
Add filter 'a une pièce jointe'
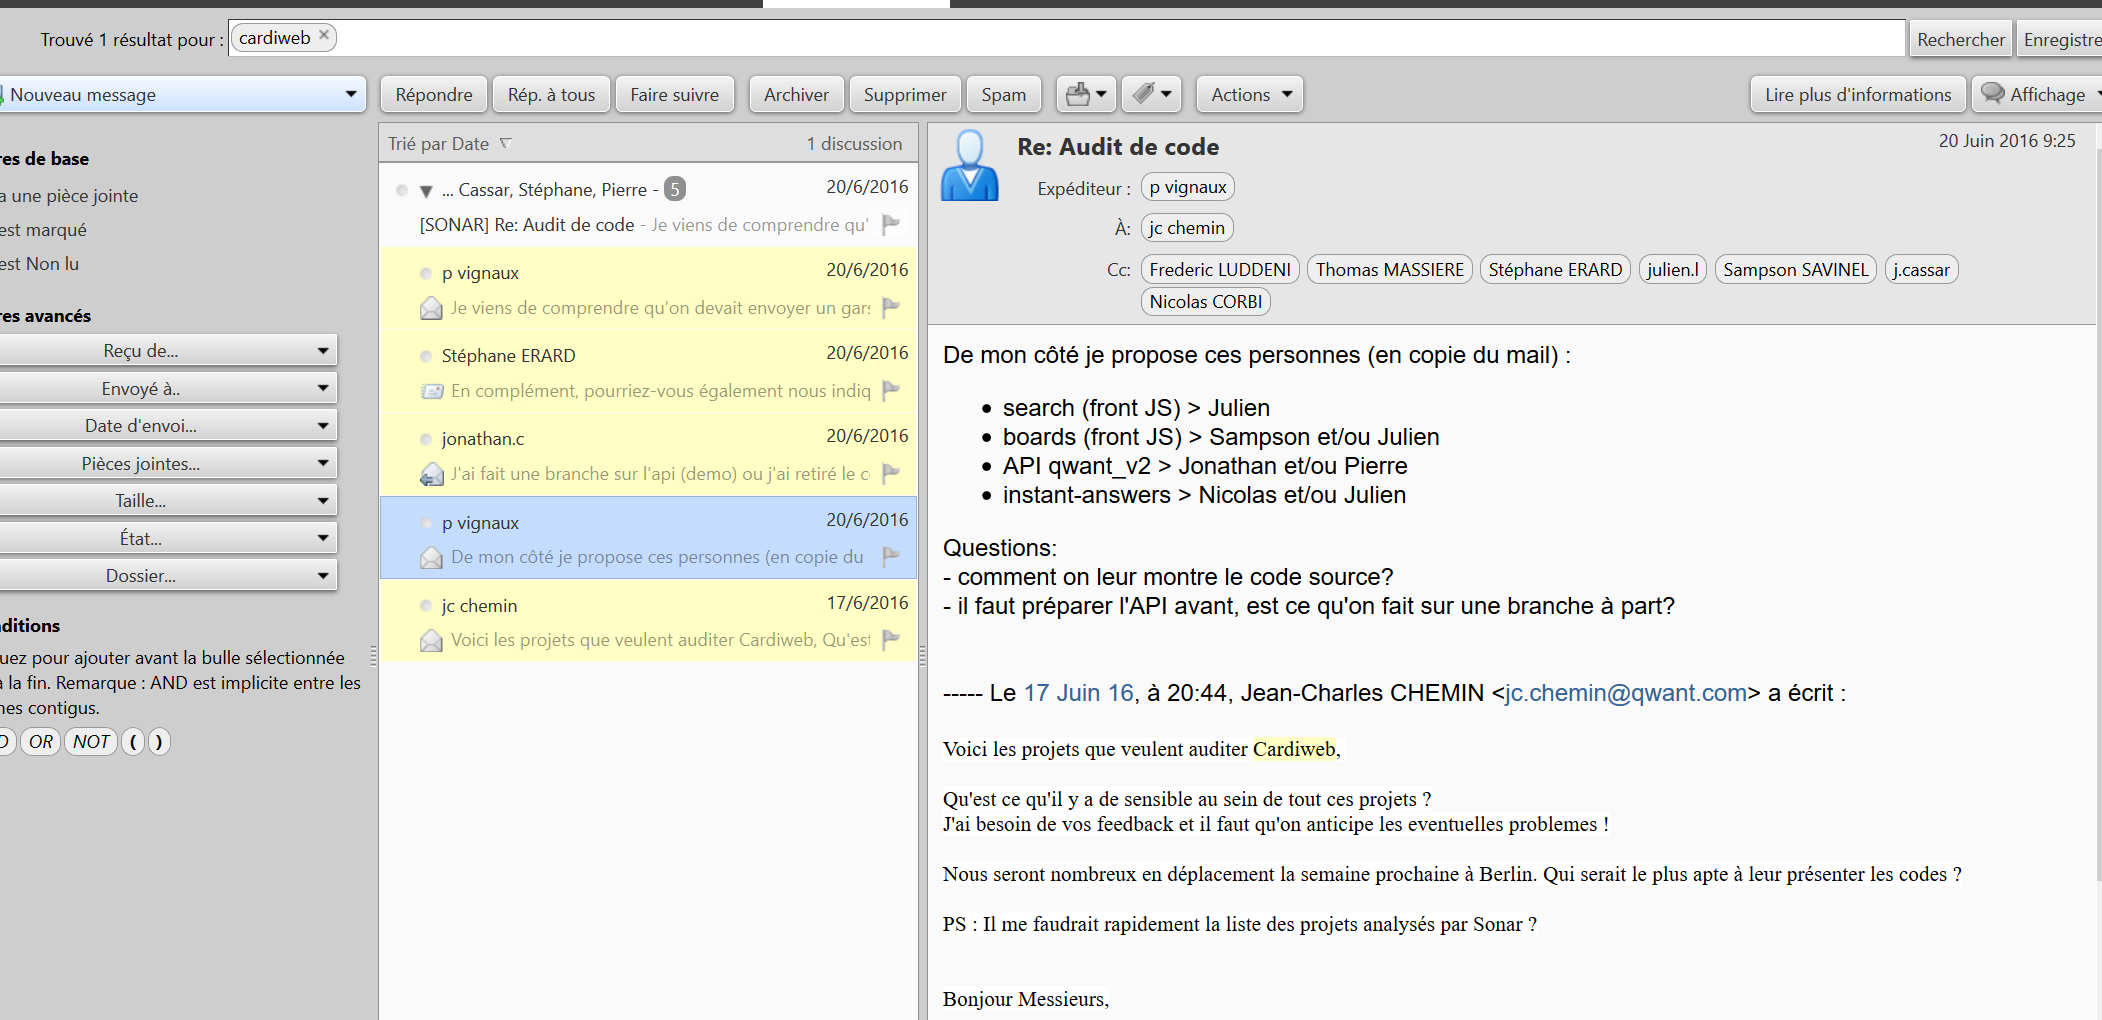click(69, 196)
